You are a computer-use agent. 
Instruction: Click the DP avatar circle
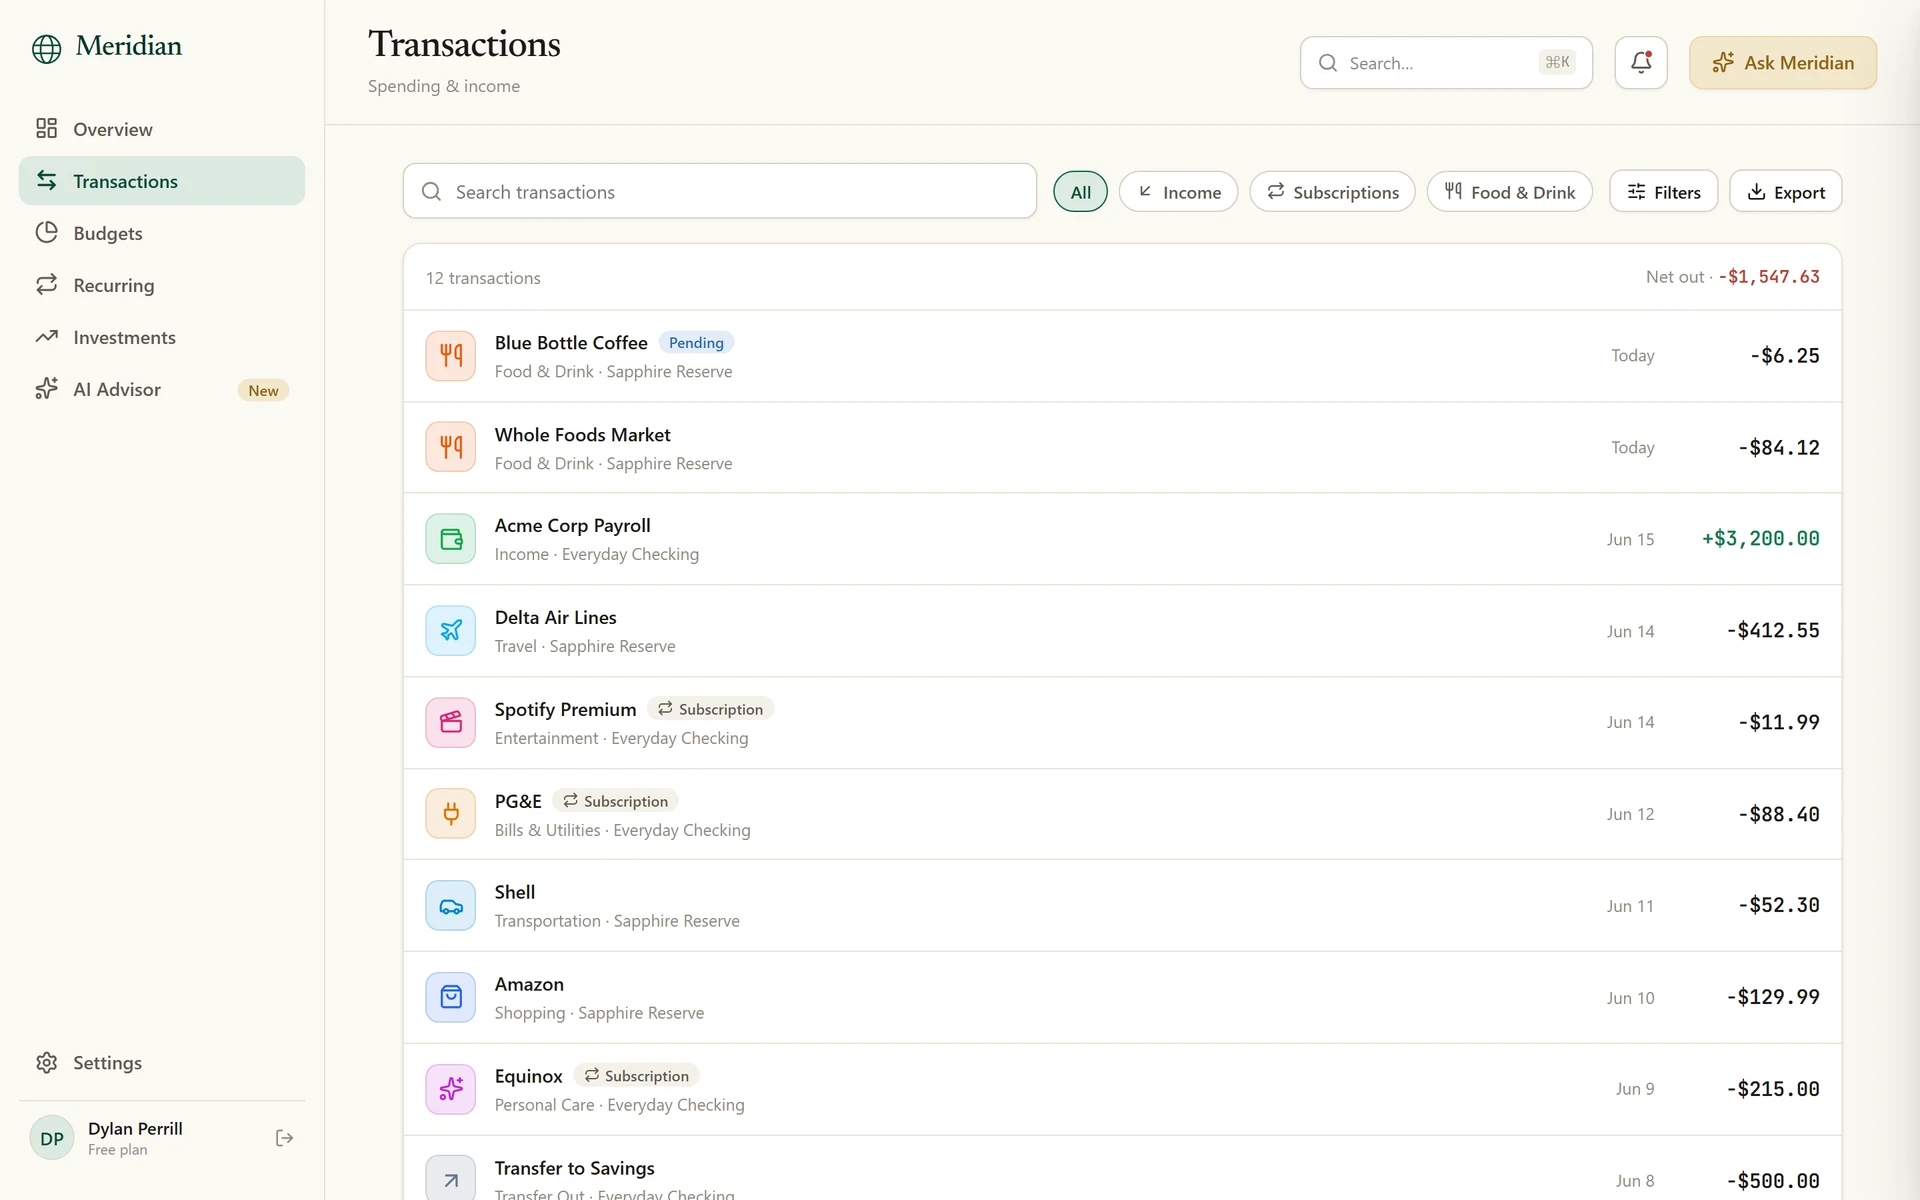(x=52, y=1138)
